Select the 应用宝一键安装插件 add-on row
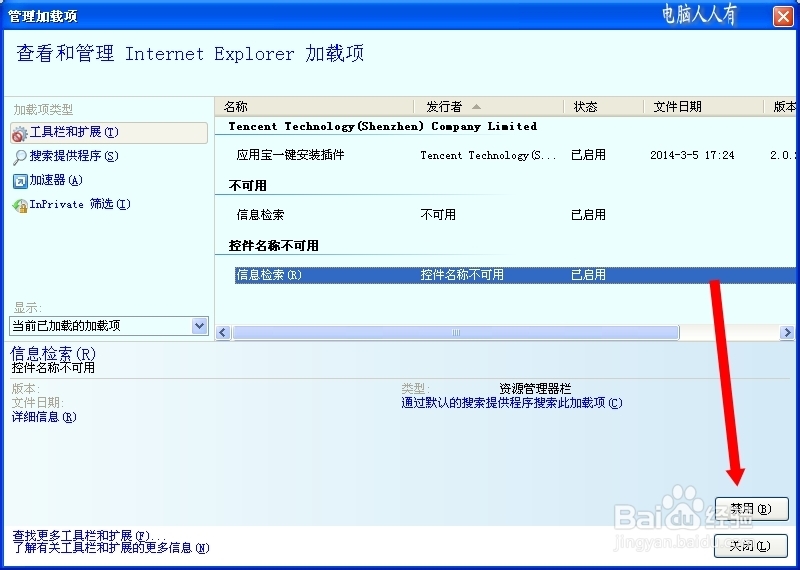800x570 pixels. pos(515,155)
